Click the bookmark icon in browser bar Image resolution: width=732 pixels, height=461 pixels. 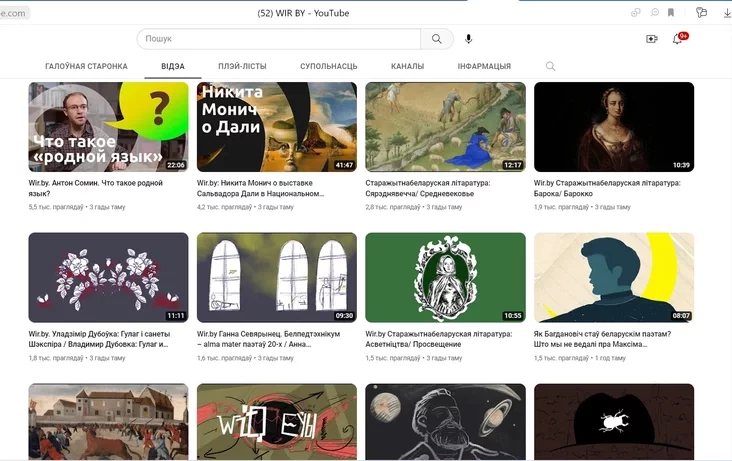(x=671, y=13)
